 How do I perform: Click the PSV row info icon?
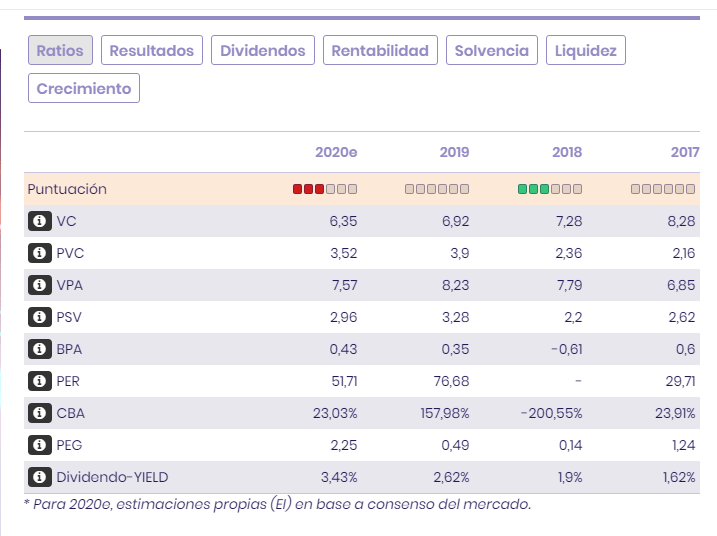39,317
